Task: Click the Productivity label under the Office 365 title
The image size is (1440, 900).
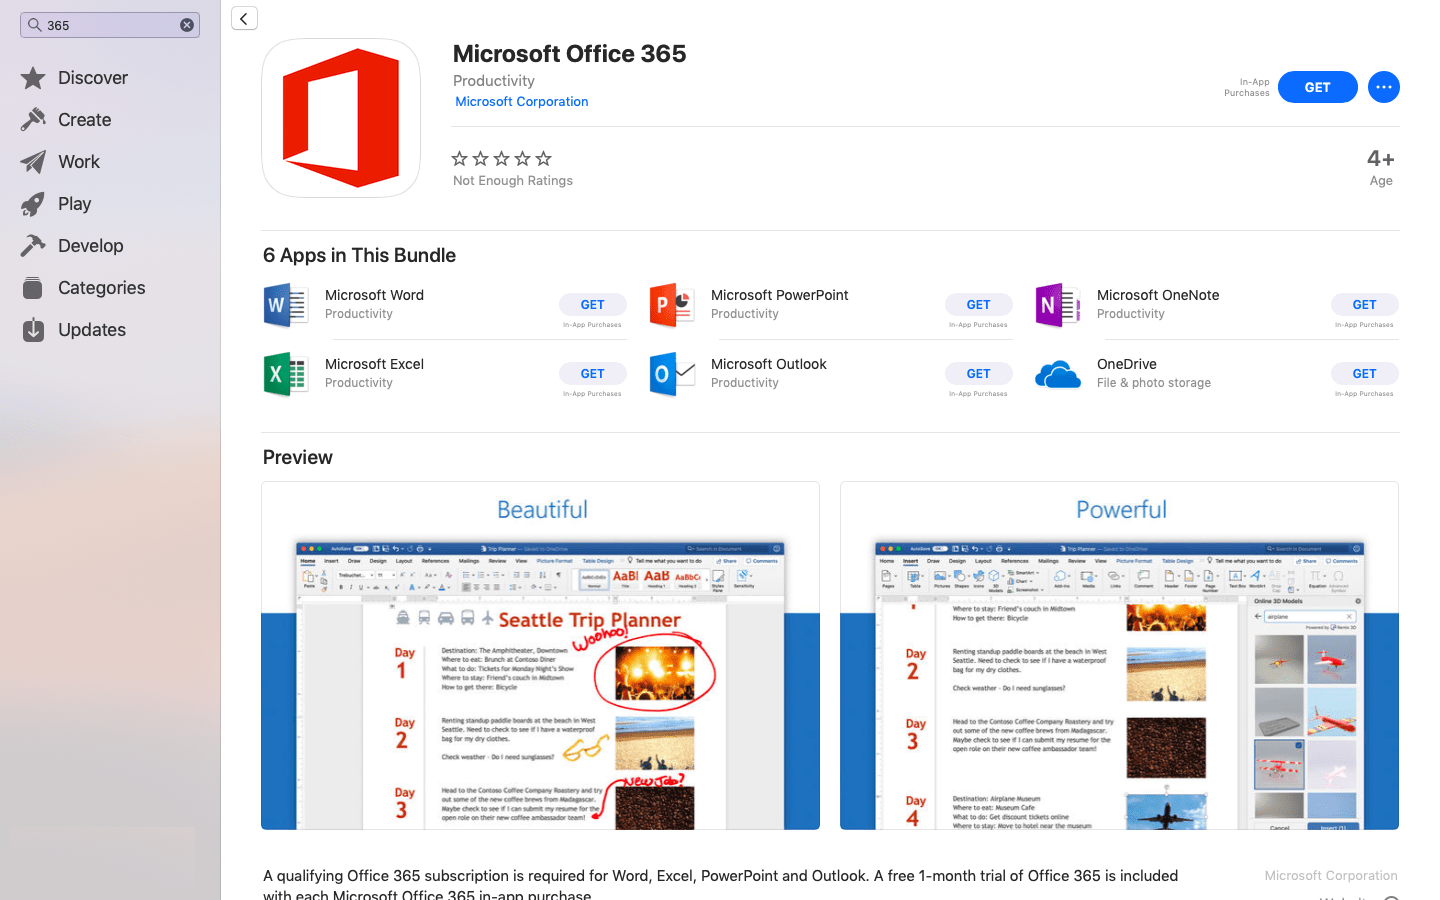Action: [494, 81]
